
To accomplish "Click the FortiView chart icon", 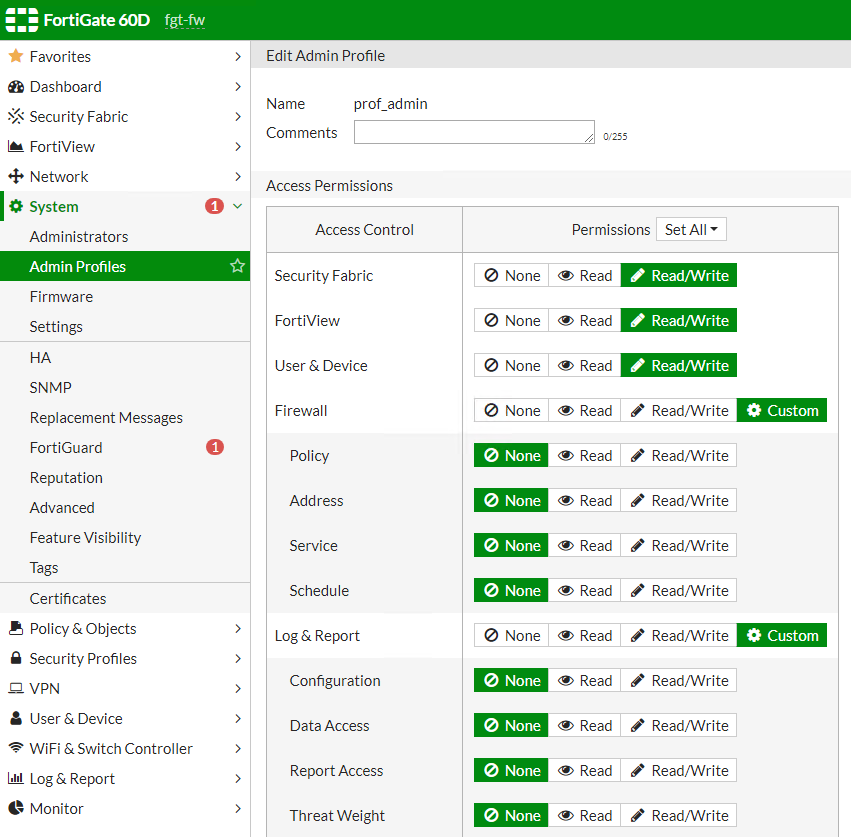I will [x=15, y=147].
